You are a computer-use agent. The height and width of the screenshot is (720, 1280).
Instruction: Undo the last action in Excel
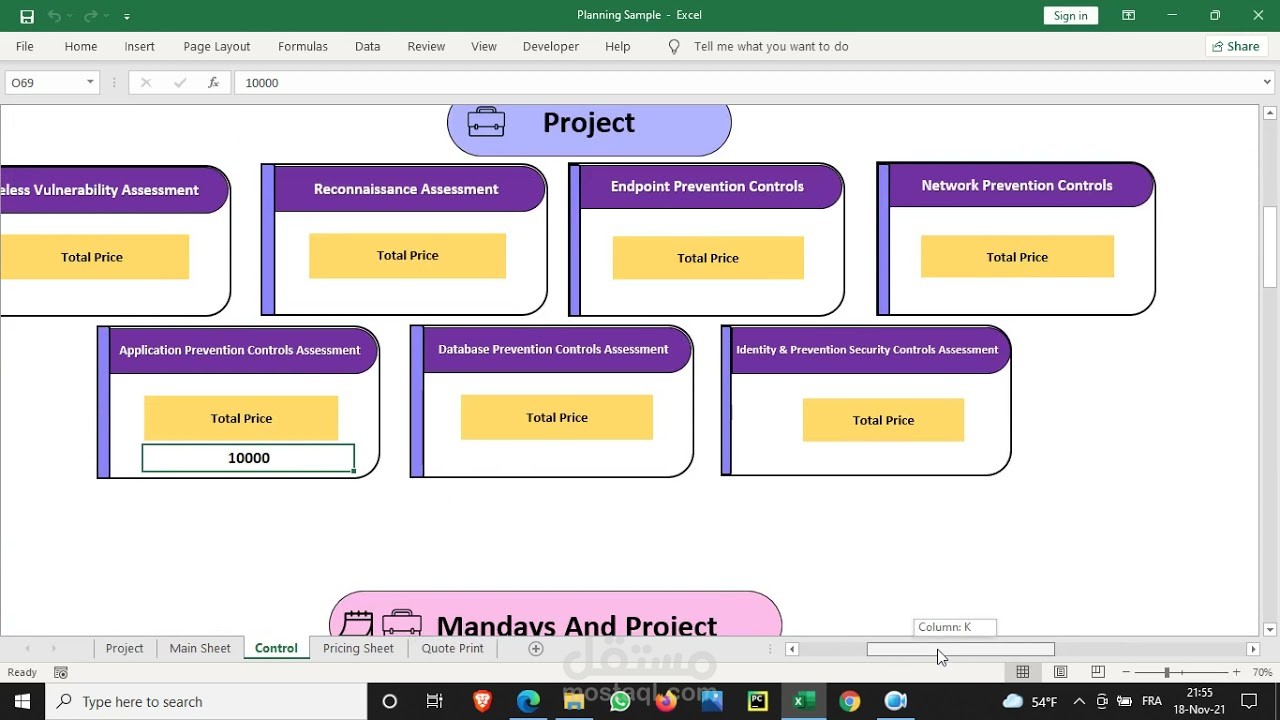(x=55, y=16)
